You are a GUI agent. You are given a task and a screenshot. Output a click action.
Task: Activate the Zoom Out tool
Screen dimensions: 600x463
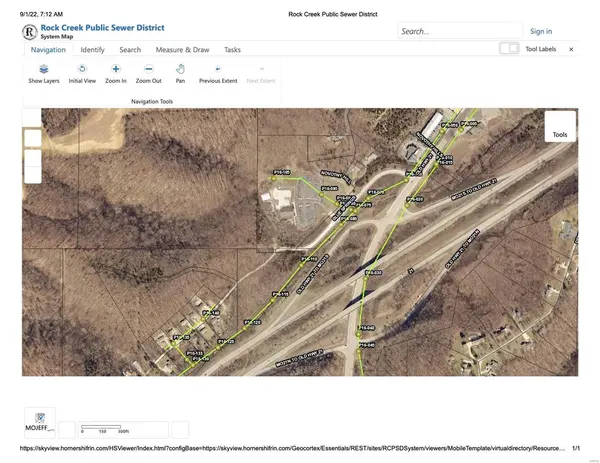148,74
